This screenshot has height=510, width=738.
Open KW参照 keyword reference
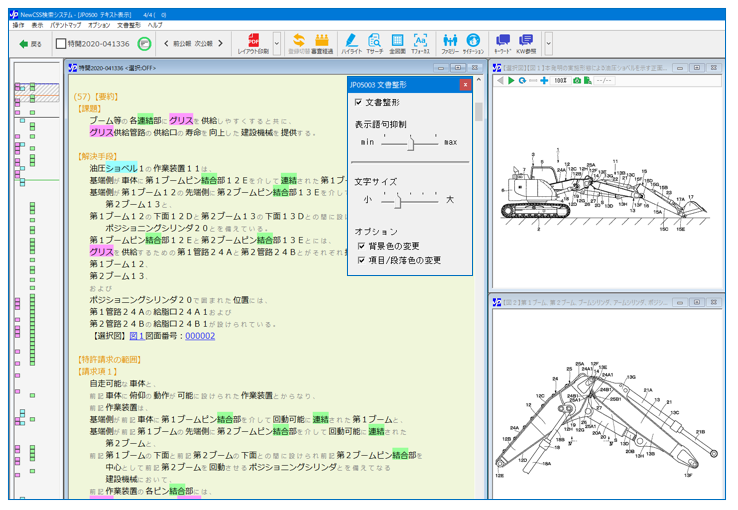526,44
